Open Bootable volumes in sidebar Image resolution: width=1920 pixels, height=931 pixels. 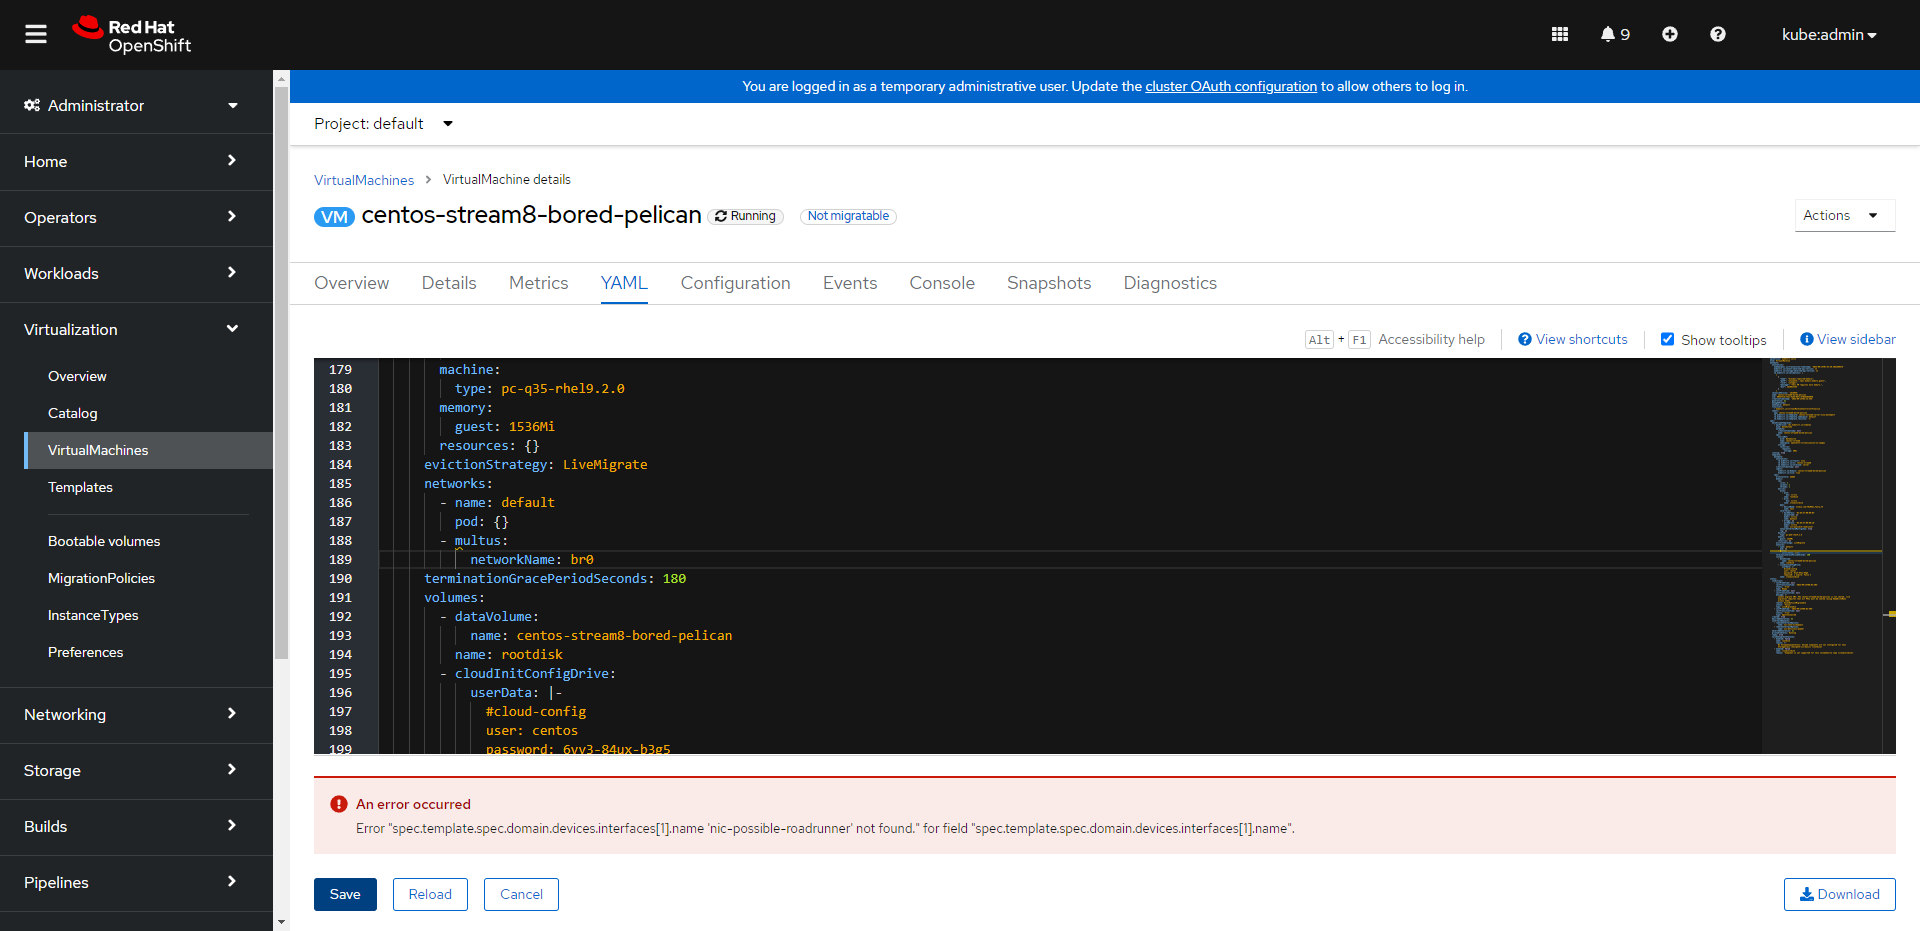[104, 541]
